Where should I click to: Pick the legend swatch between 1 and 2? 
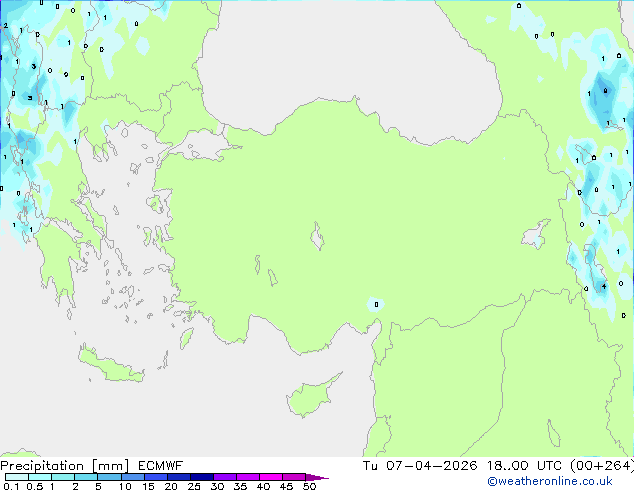tap(63, 477)
